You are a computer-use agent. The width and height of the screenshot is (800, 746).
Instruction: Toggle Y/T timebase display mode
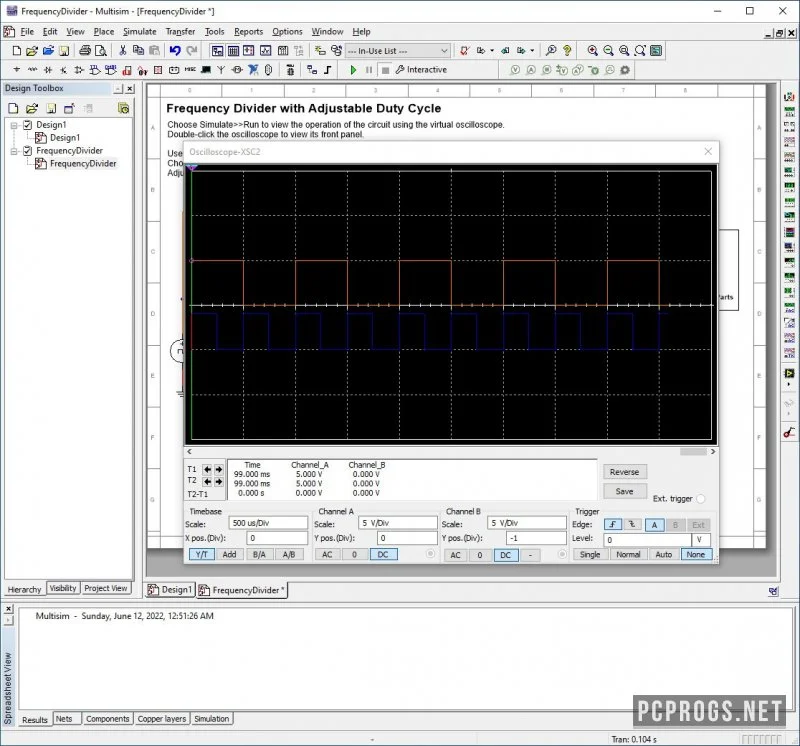point(202,554)
